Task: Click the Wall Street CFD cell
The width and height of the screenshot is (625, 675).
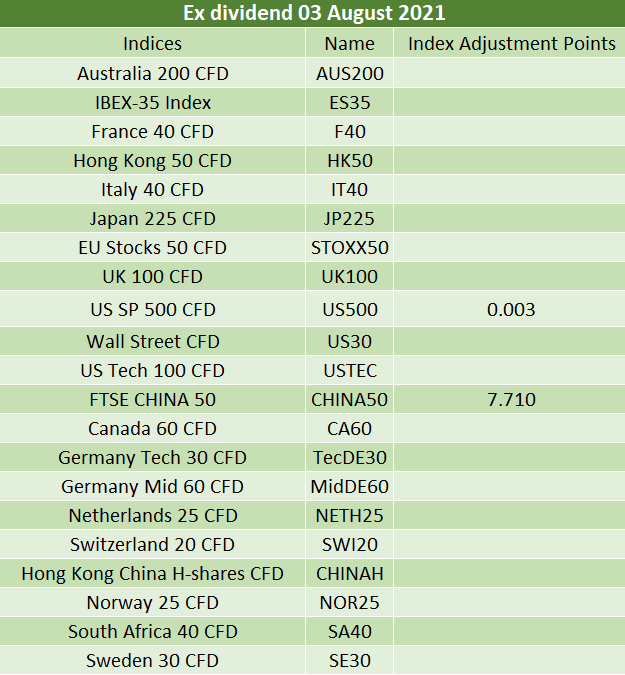Action: 152,341
